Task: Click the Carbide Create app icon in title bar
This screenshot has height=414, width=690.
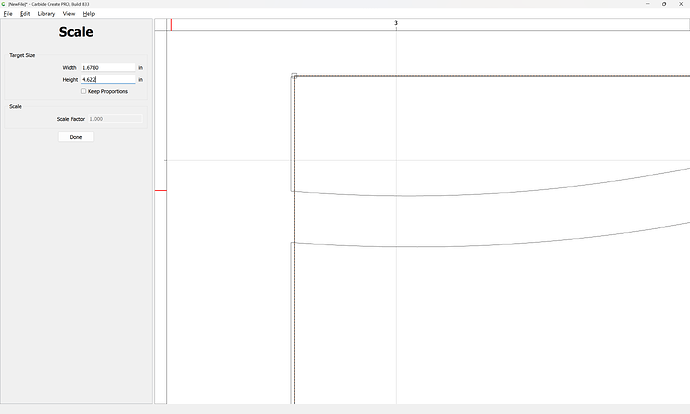Action: point(4,4)
